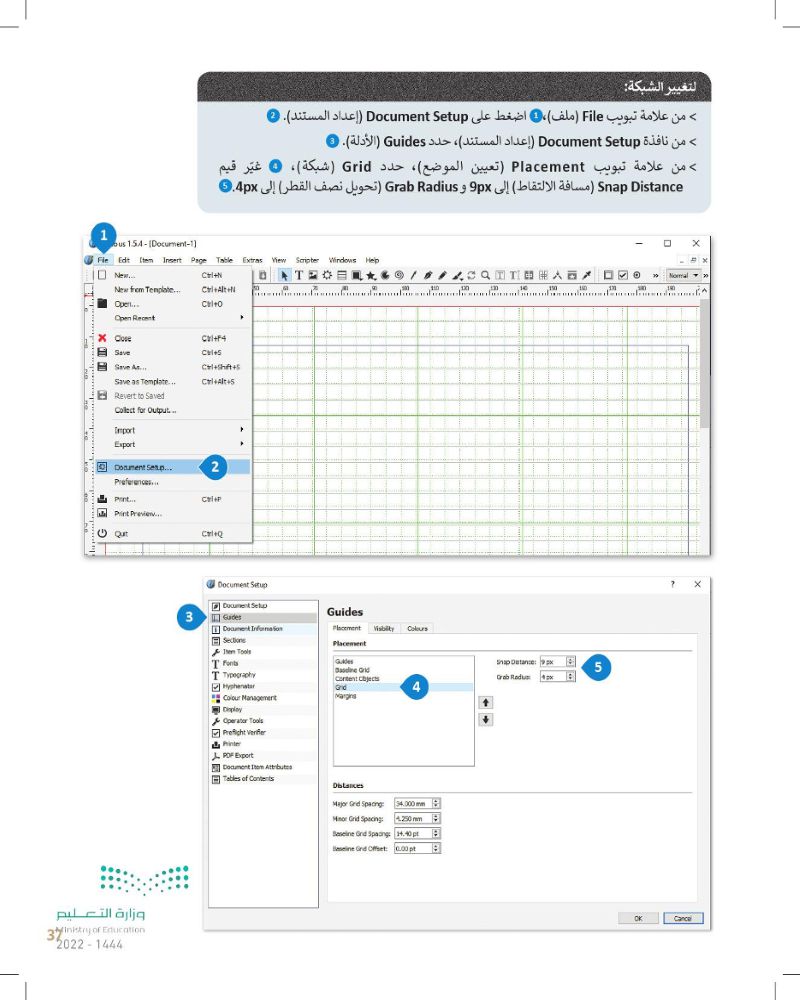This screenshot has height=1000, width=800.
Task: Choose the Eye Dropper tool
Action: (586, 276)
